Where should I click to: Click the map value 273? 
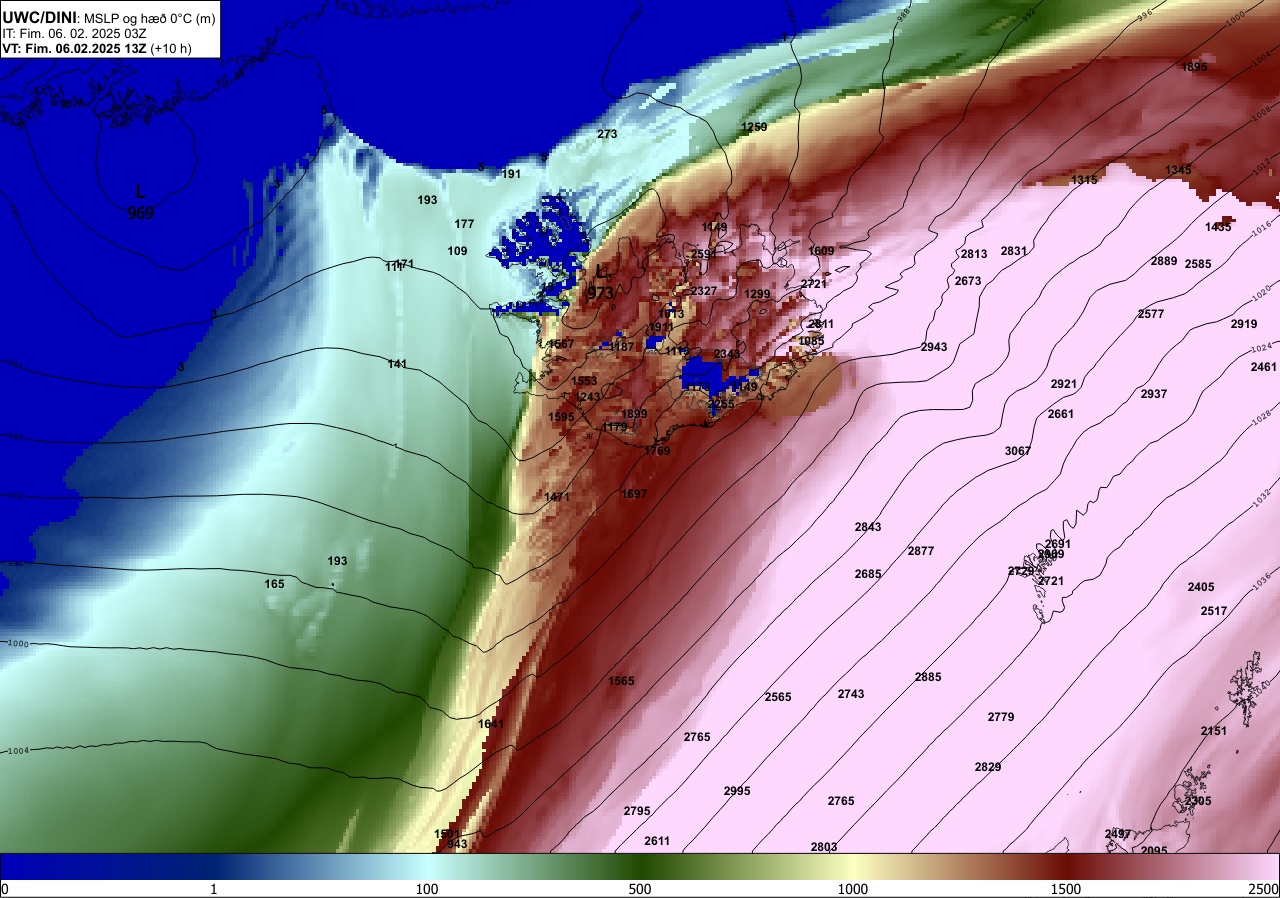(x=607, y=134)
